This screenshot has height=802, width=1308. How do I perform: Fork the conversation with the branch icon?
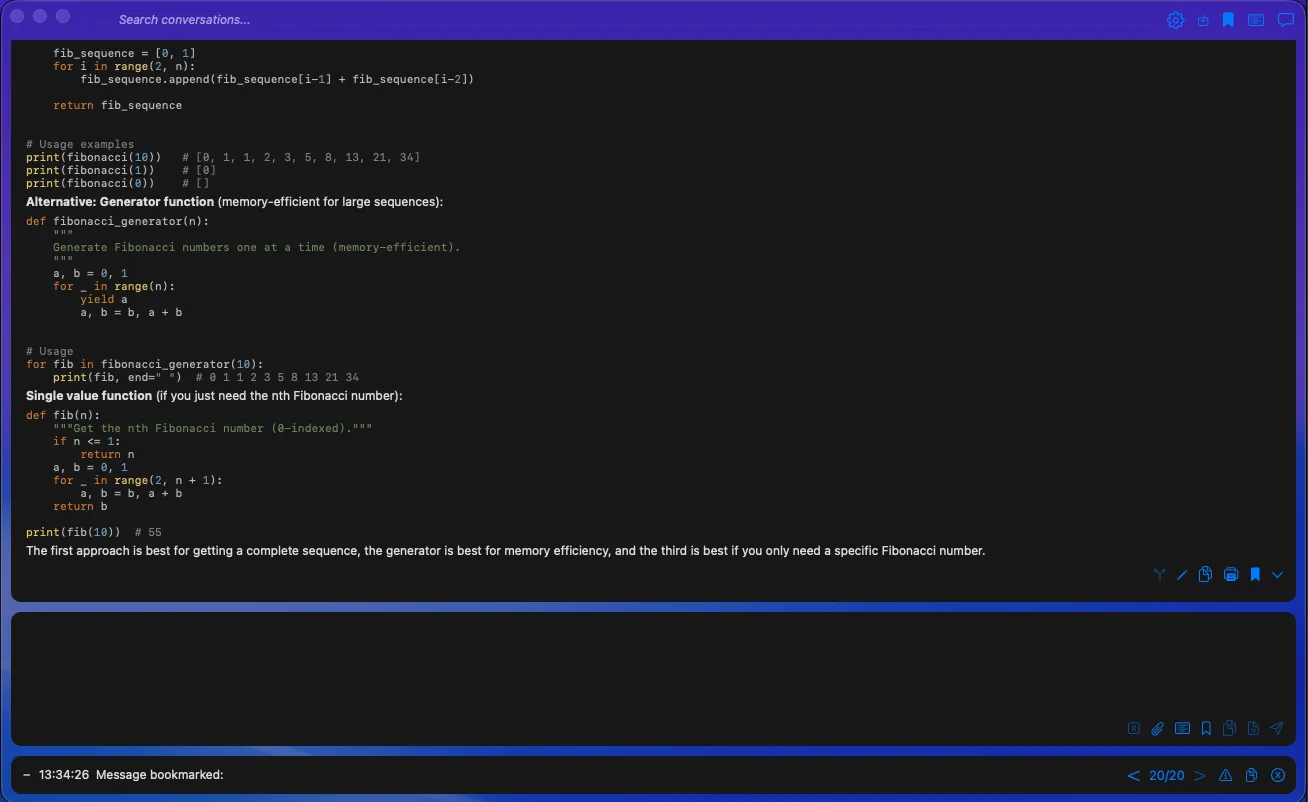(1159, 574)
